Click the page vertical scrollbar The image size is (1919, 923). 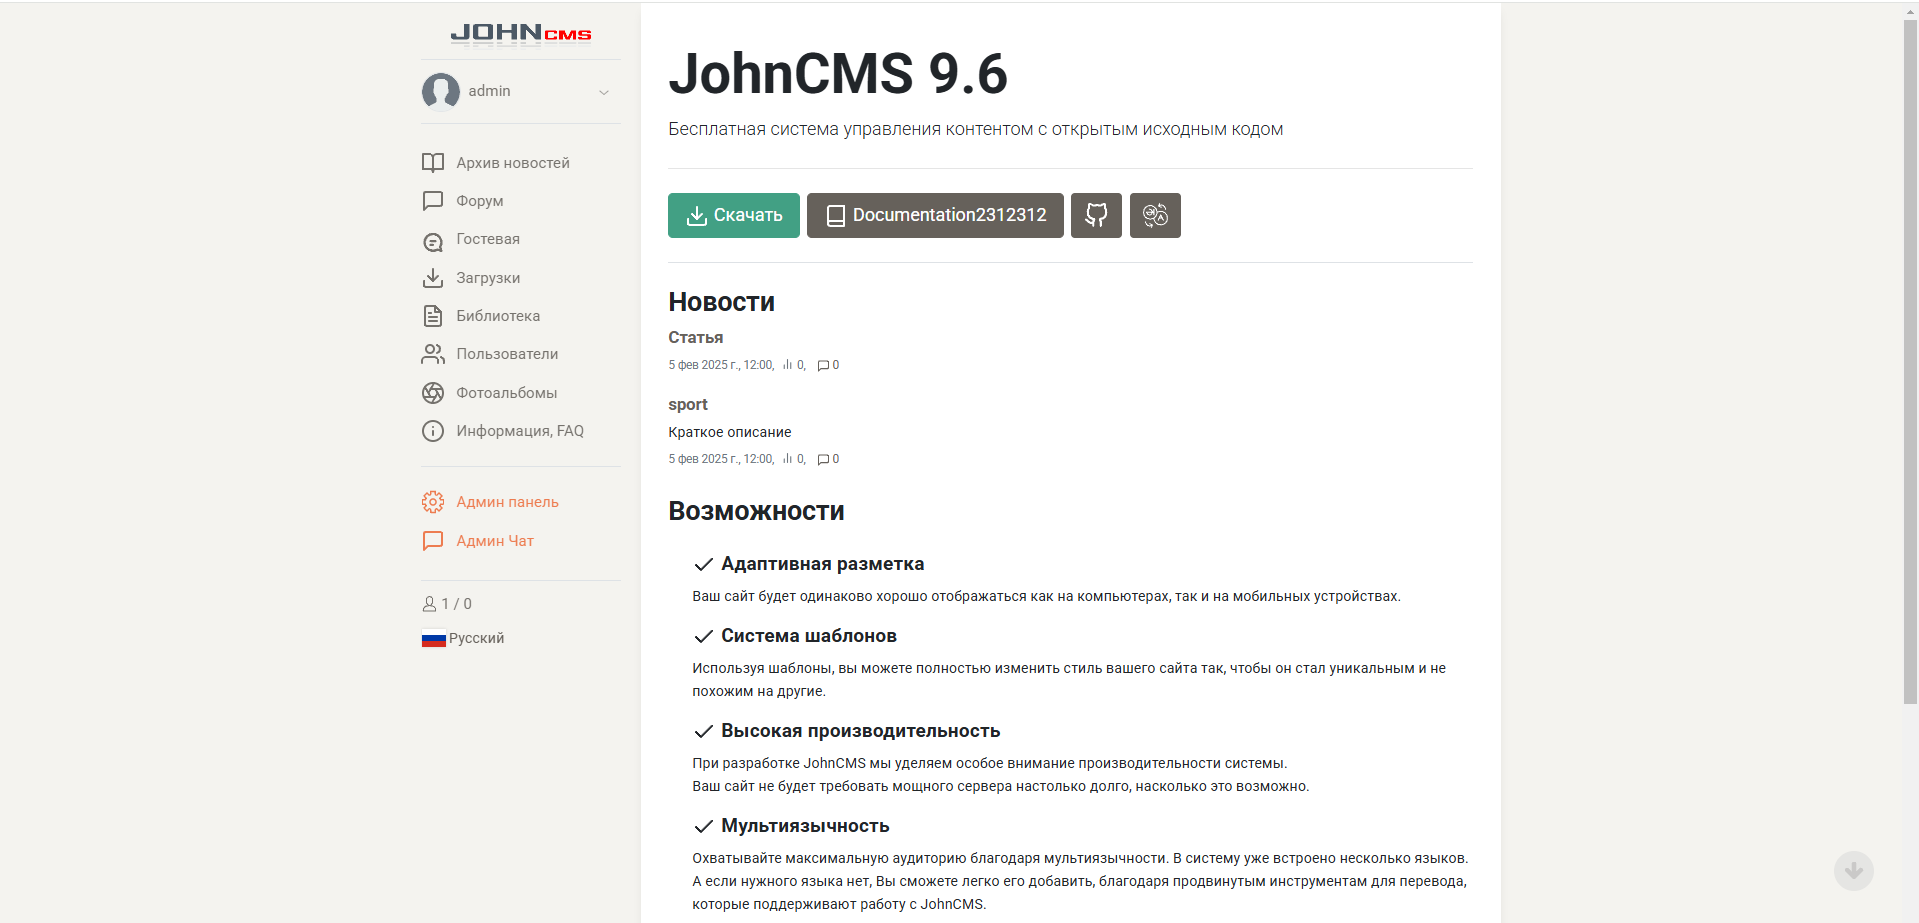pyautogui.click(x=1910, y=360)
